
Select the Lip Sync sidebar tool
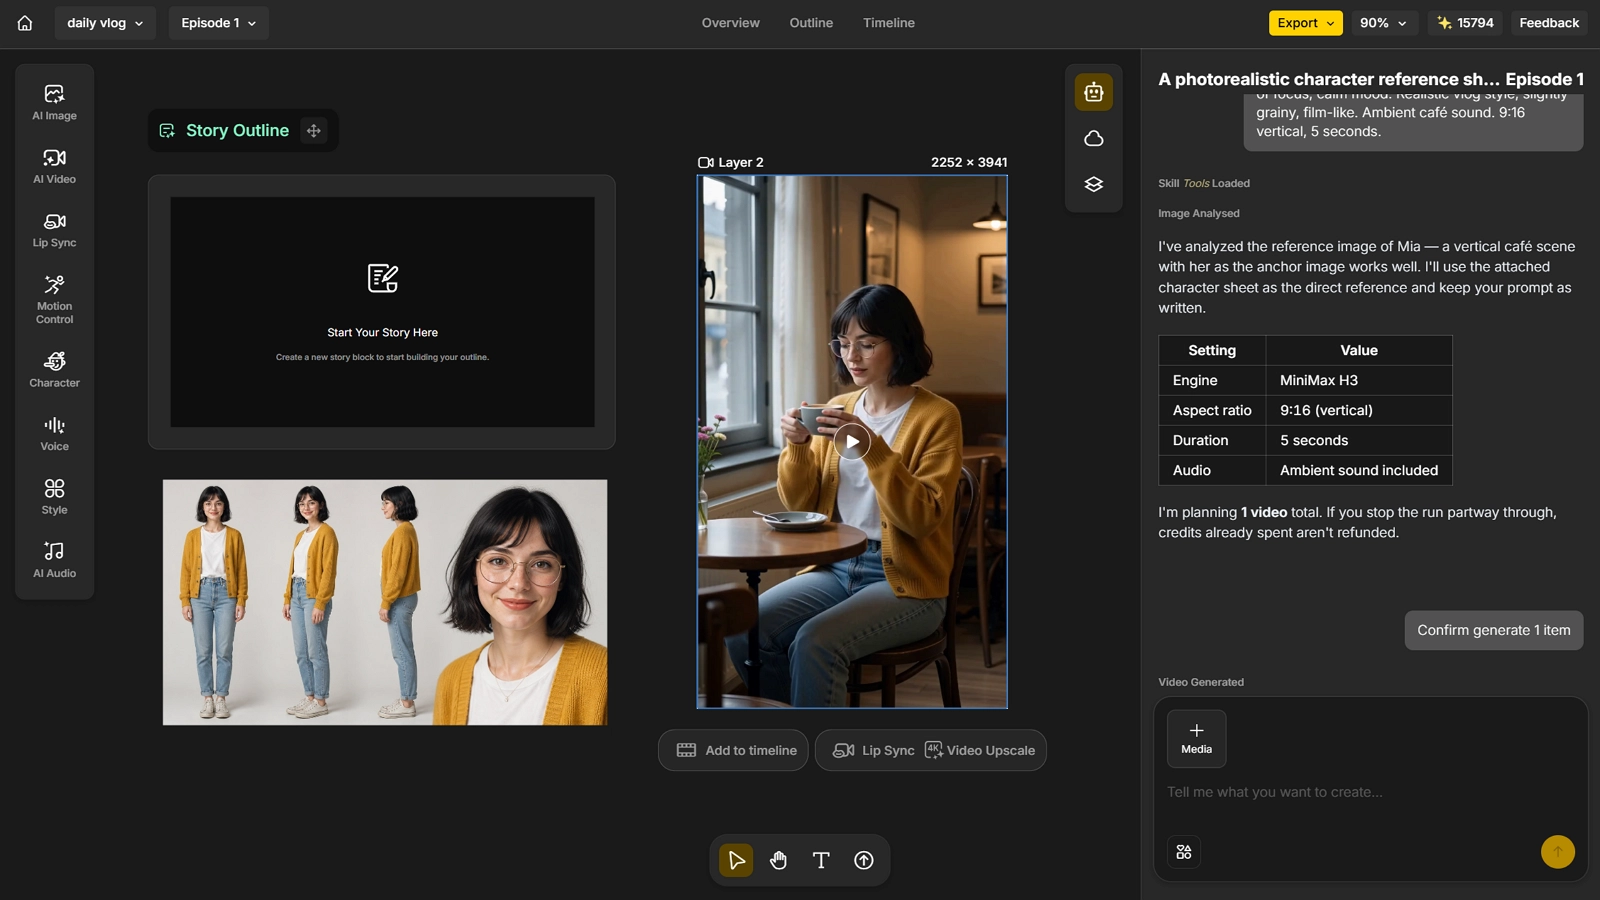(54, 229)
